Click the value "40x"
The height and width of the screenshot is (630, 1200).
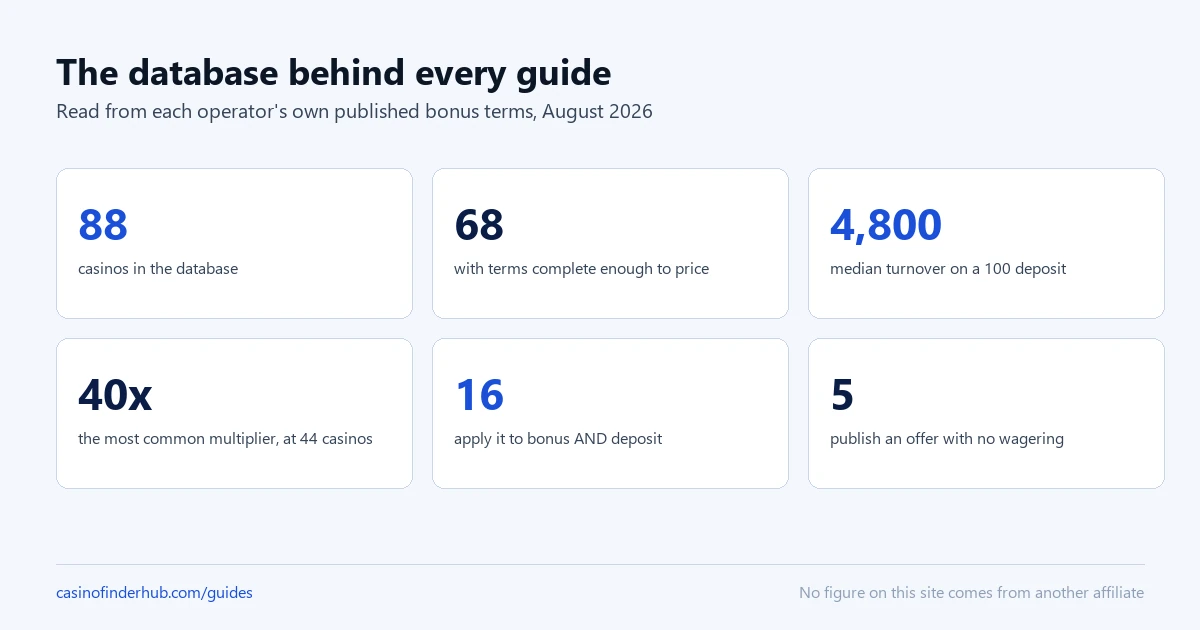[115, 395]
